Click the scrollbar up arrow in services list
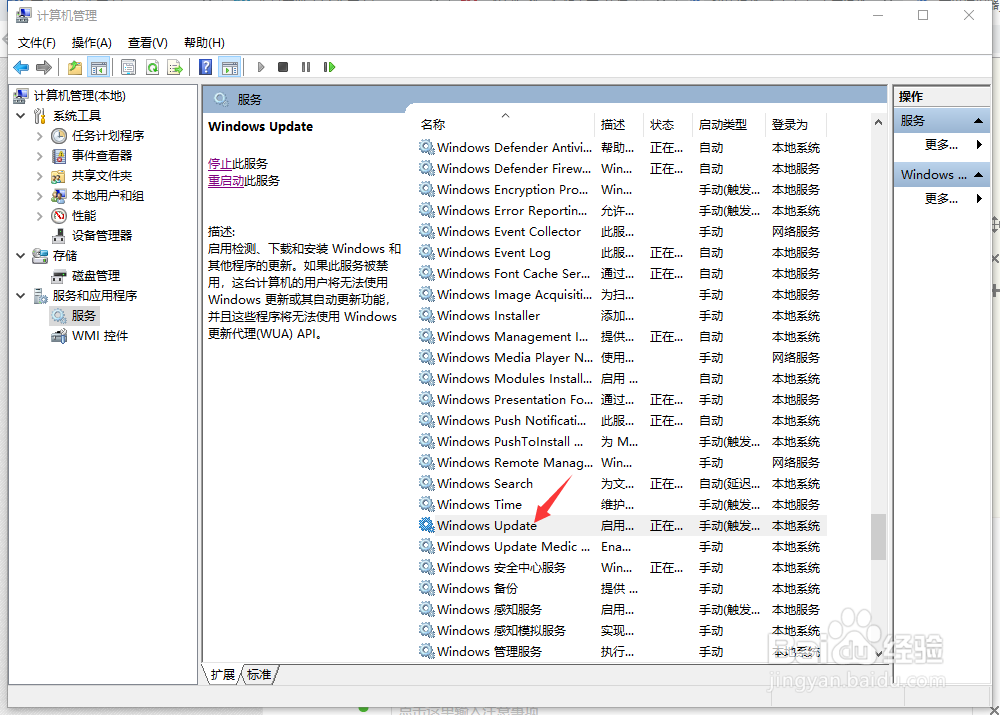 click(x=878, y=122)
